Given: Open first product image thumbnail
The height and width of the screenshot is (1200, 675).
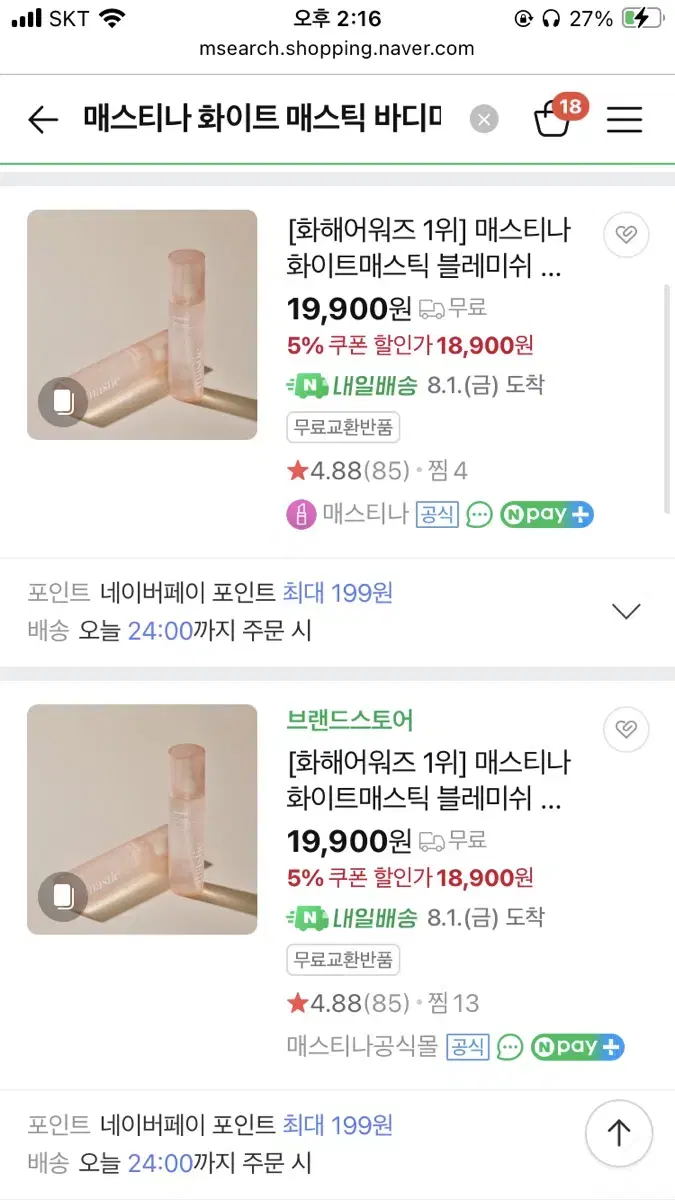Looking at the screenshot, I should (142, 325).
